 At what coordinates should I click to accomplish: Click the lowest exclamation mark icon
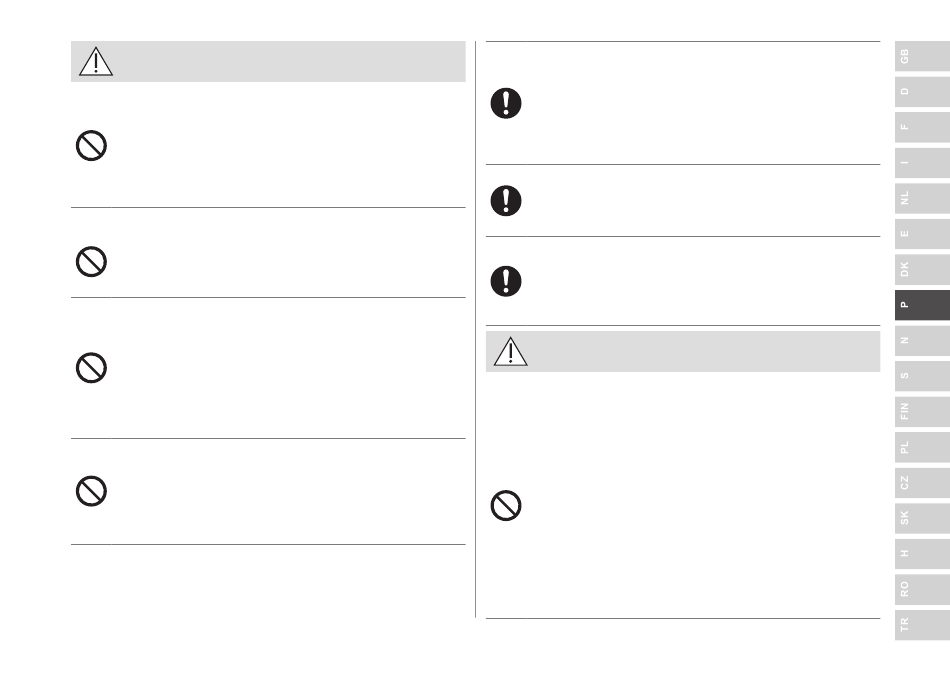tap(506, 281)
